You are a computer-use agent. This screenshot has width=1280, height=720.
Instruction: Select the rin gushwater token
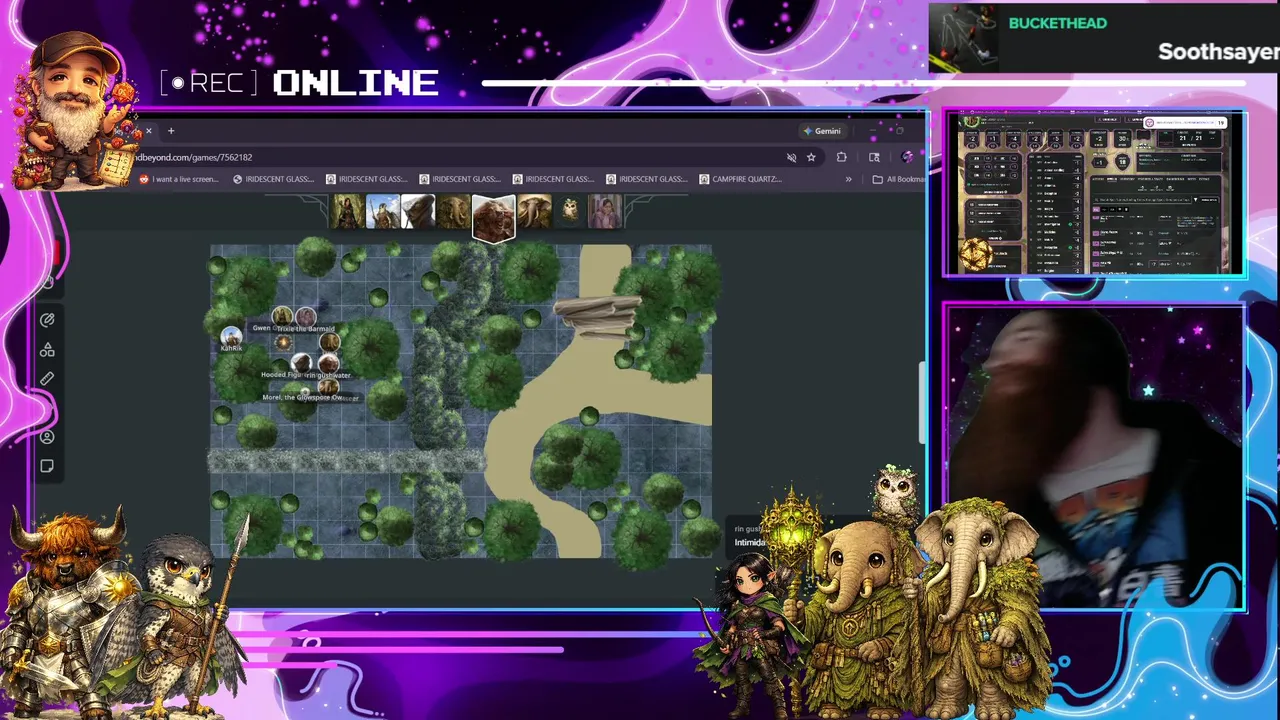click(x=329, y=364)
